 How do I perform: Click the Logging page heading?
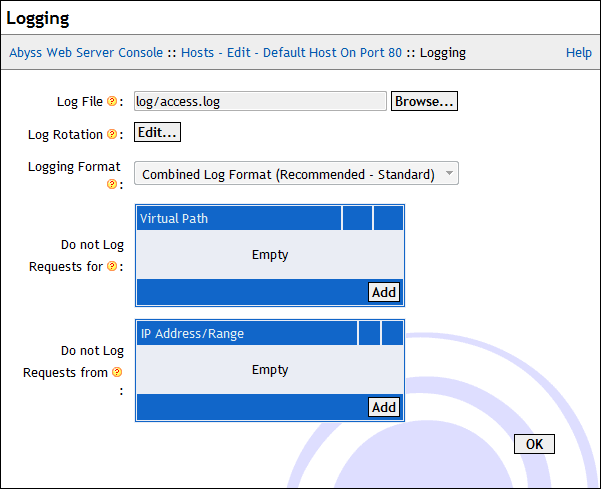(x=38, y=18)
